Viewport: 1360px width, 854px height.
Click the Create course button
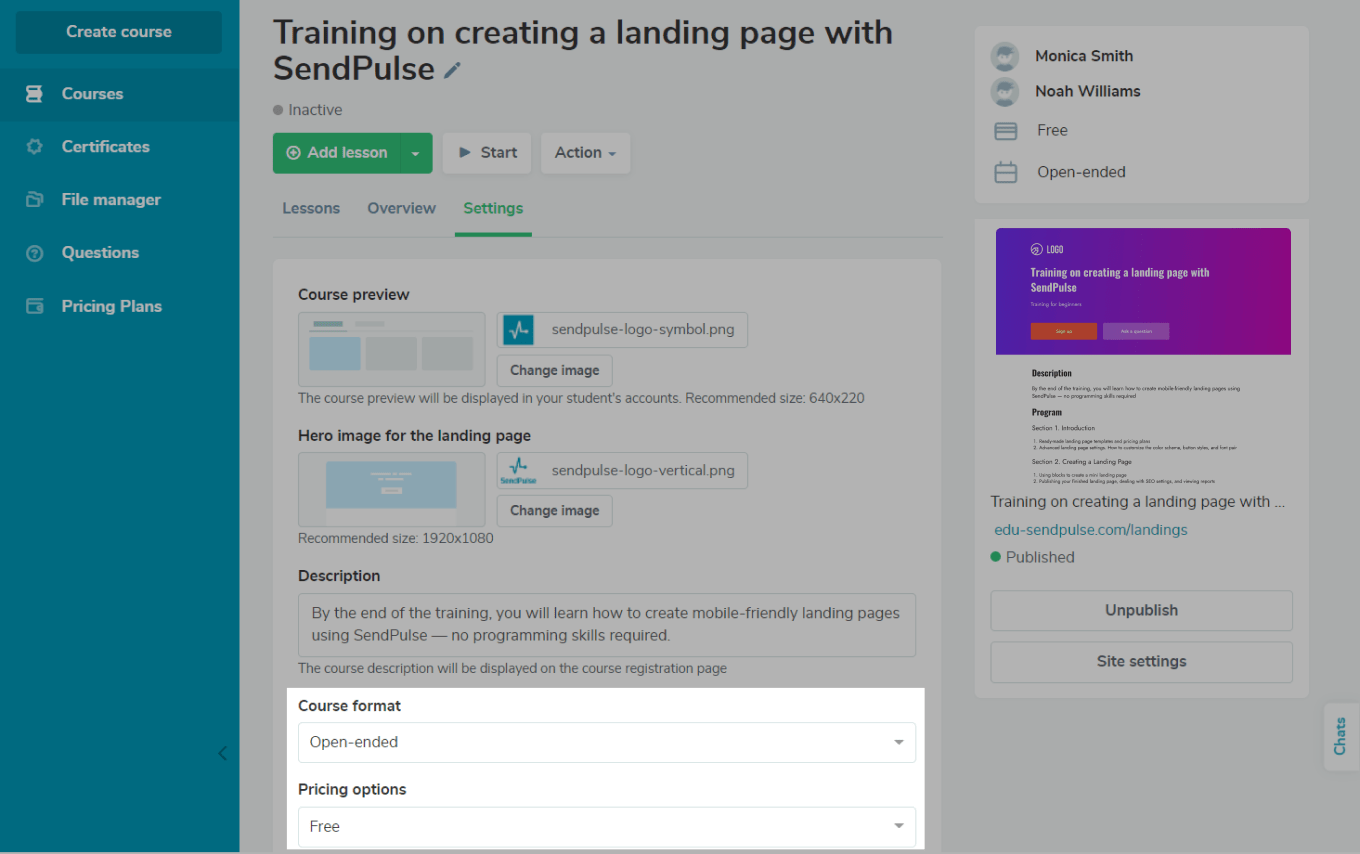[119, 32]
